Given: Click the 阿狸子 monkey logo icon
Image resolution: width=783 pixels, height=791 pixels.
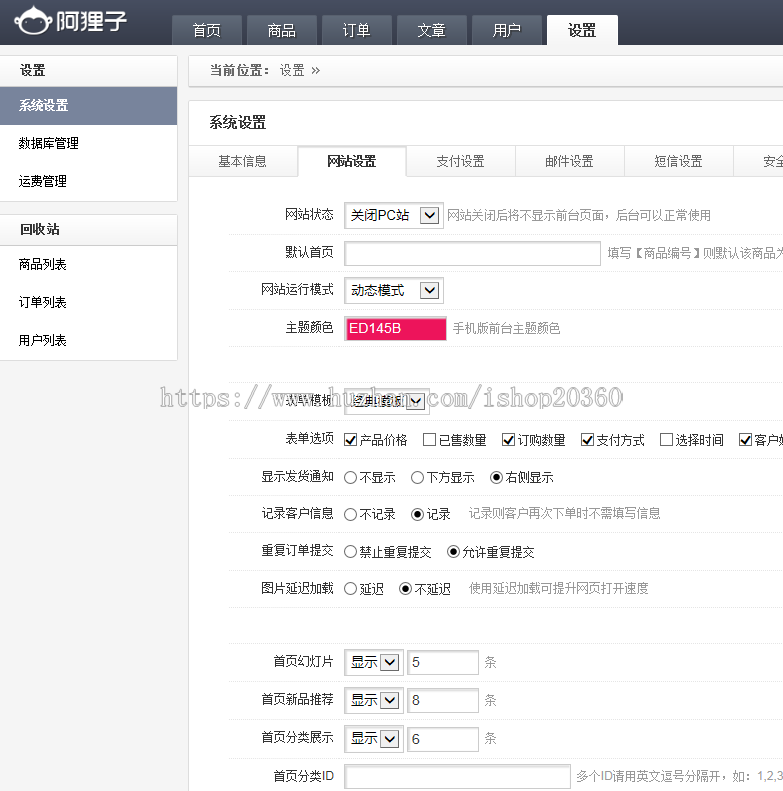Looking at the screenshot, I should pyautogui.click(x=33, y=20).
